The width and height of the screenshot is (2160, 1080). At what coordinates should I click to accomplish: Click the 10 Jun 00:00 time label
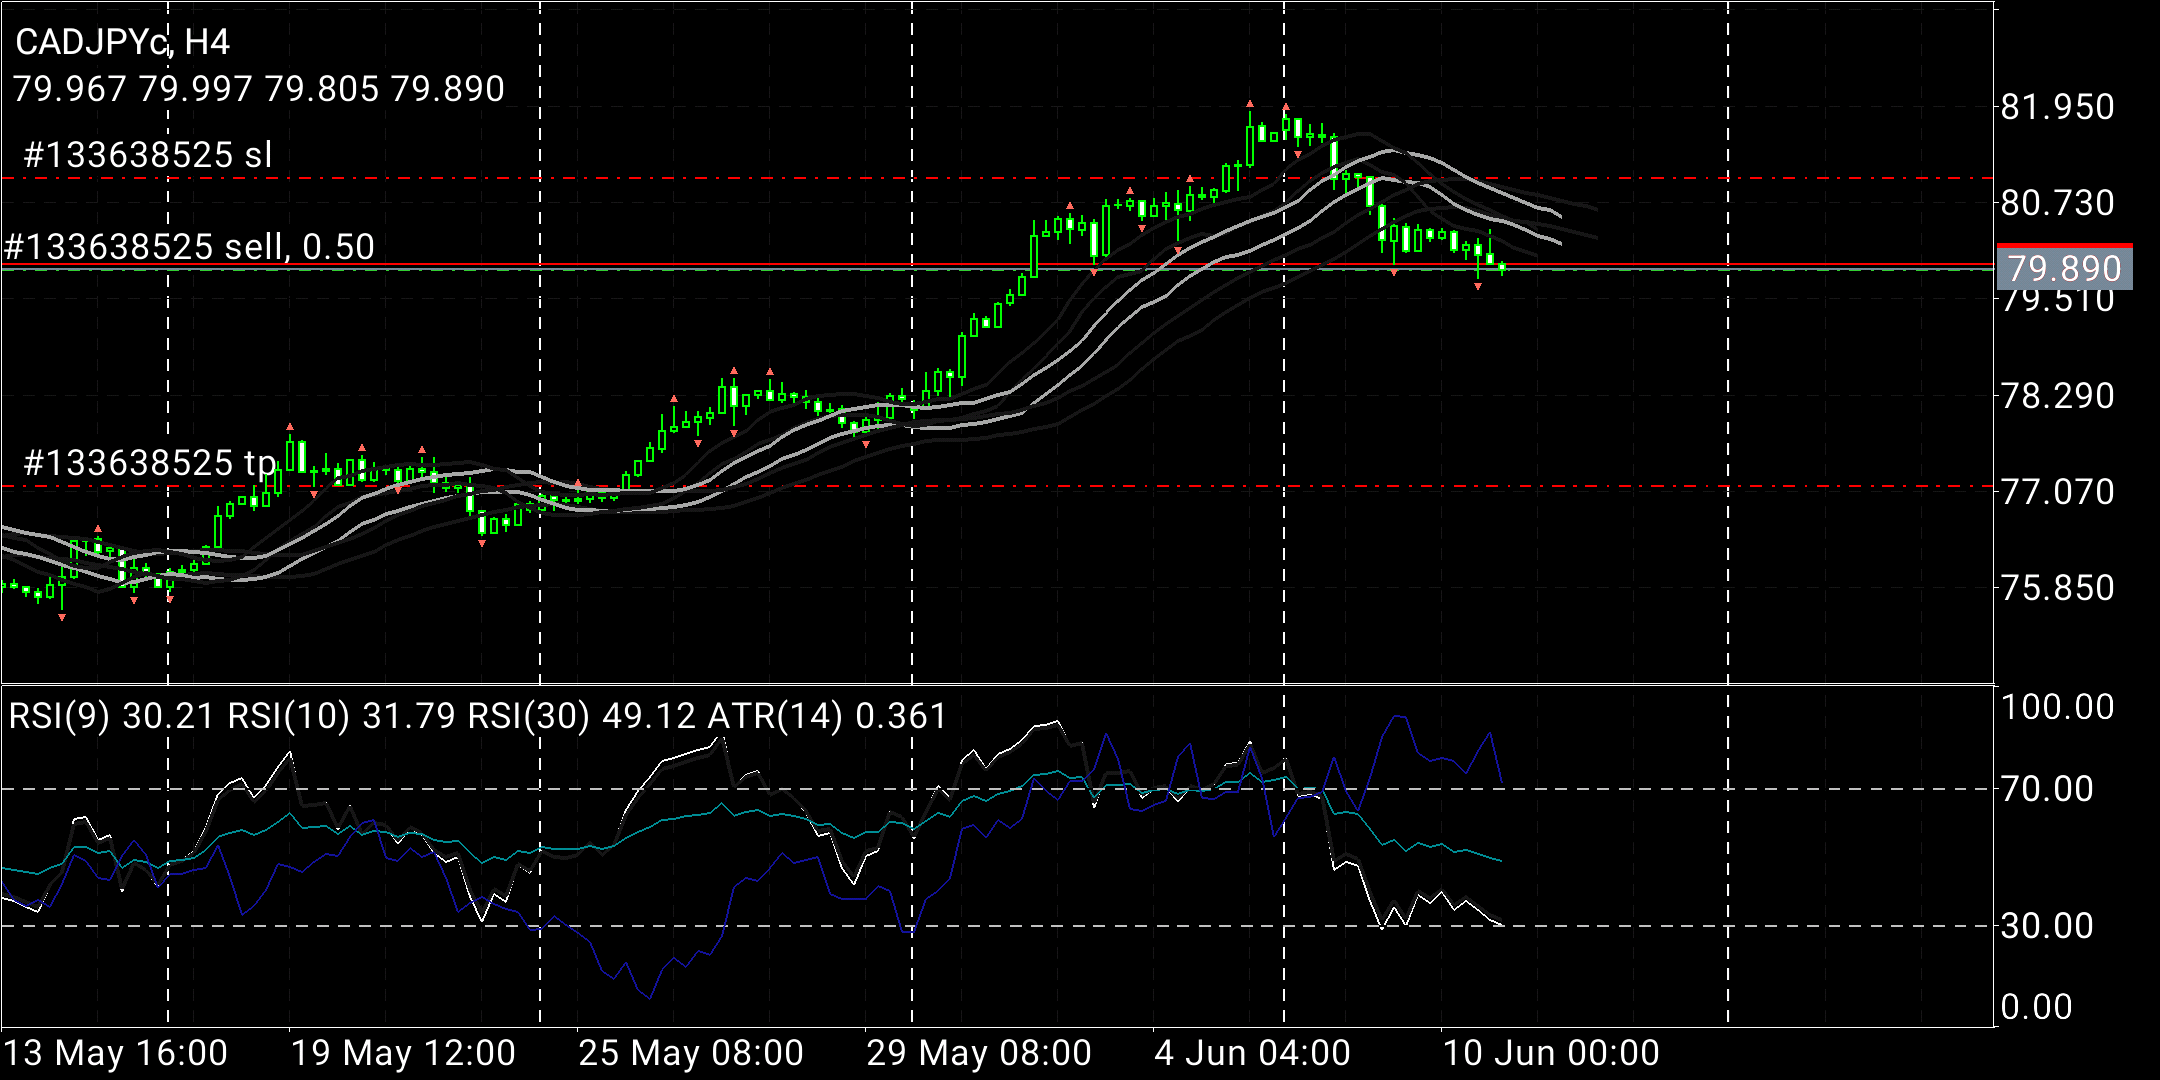click(1550, 1053)
